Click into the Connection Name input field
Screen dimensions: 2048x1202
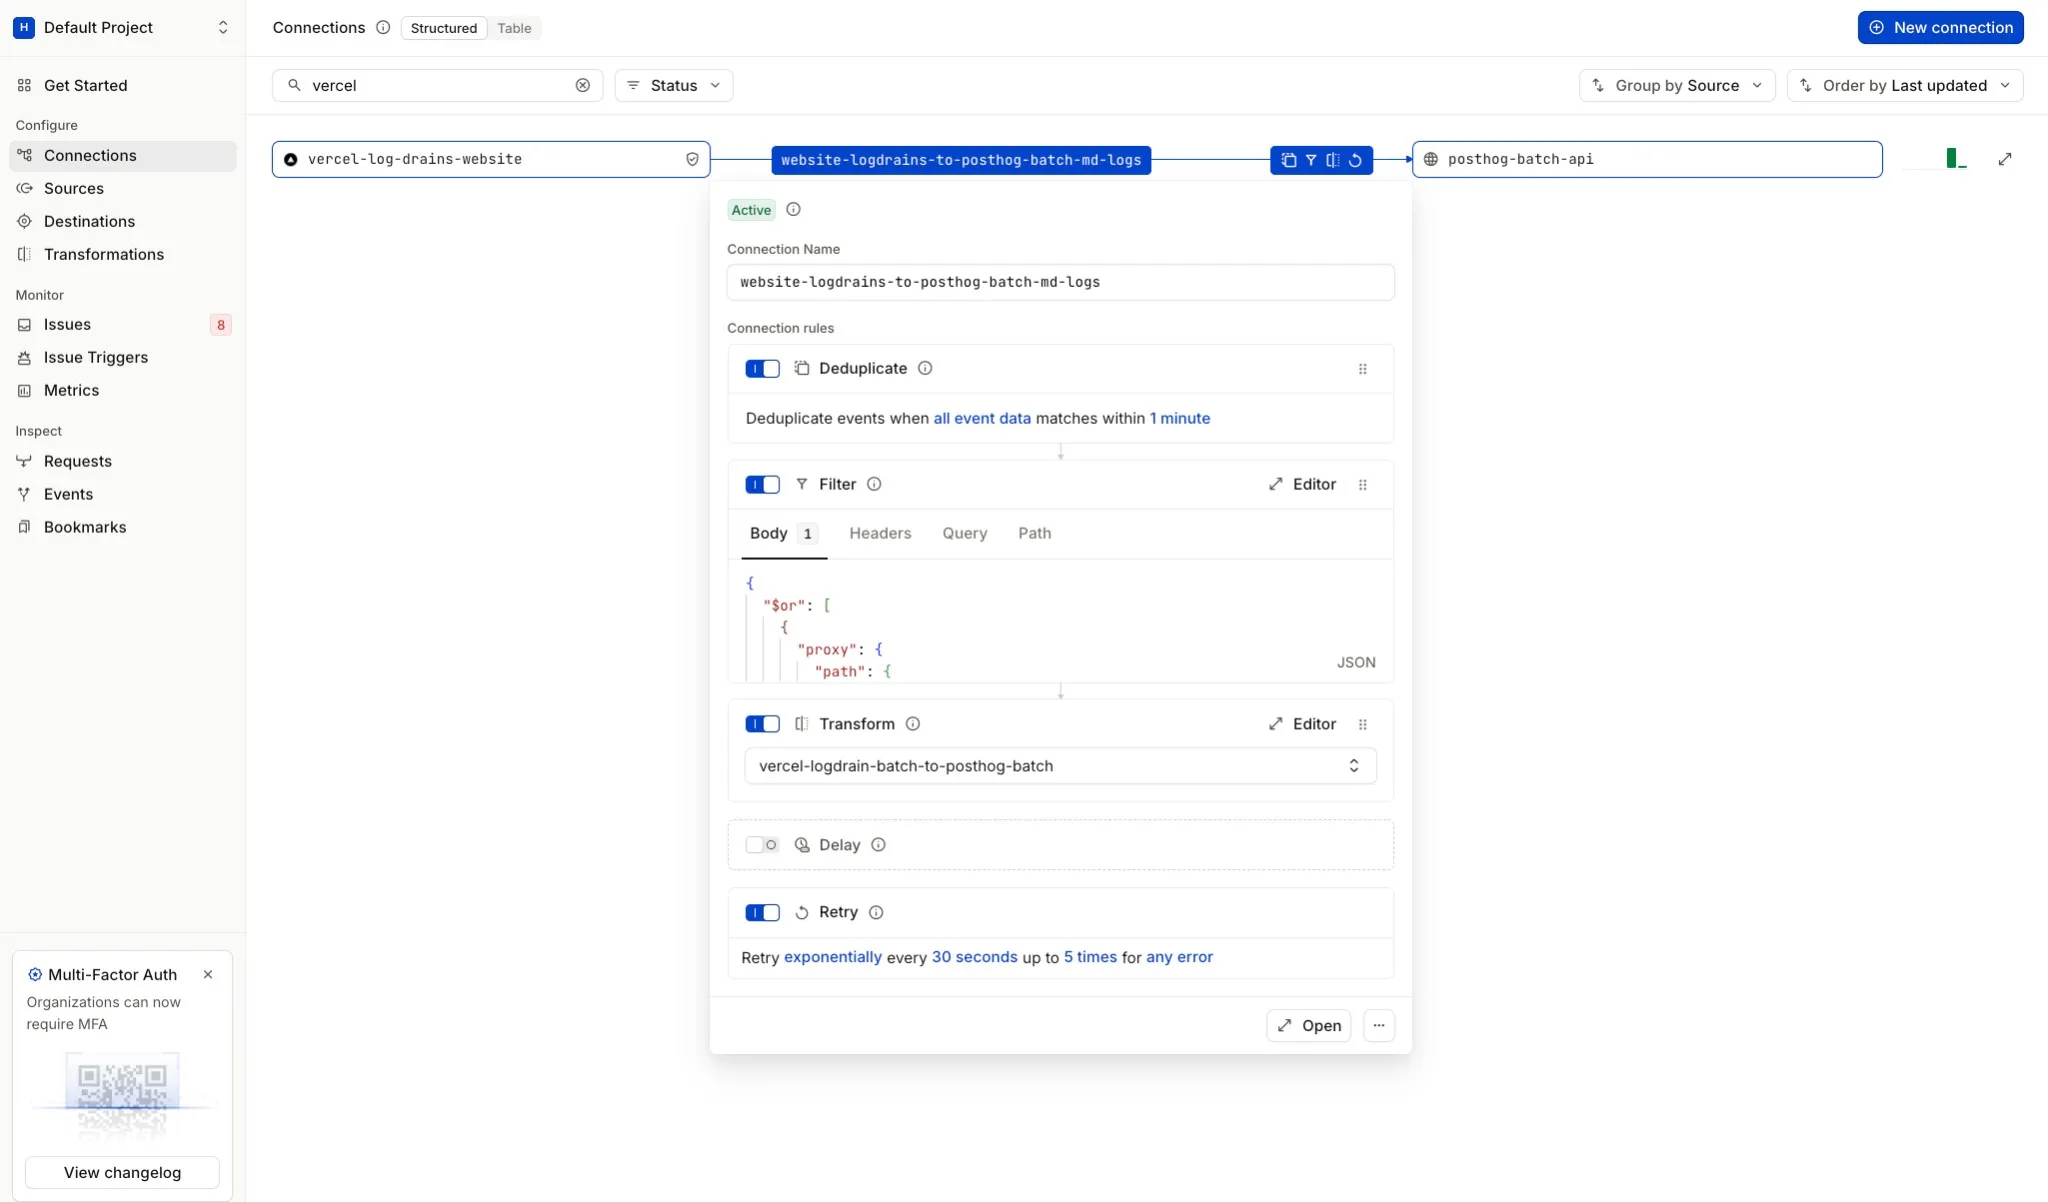[x=1060, y=282]
